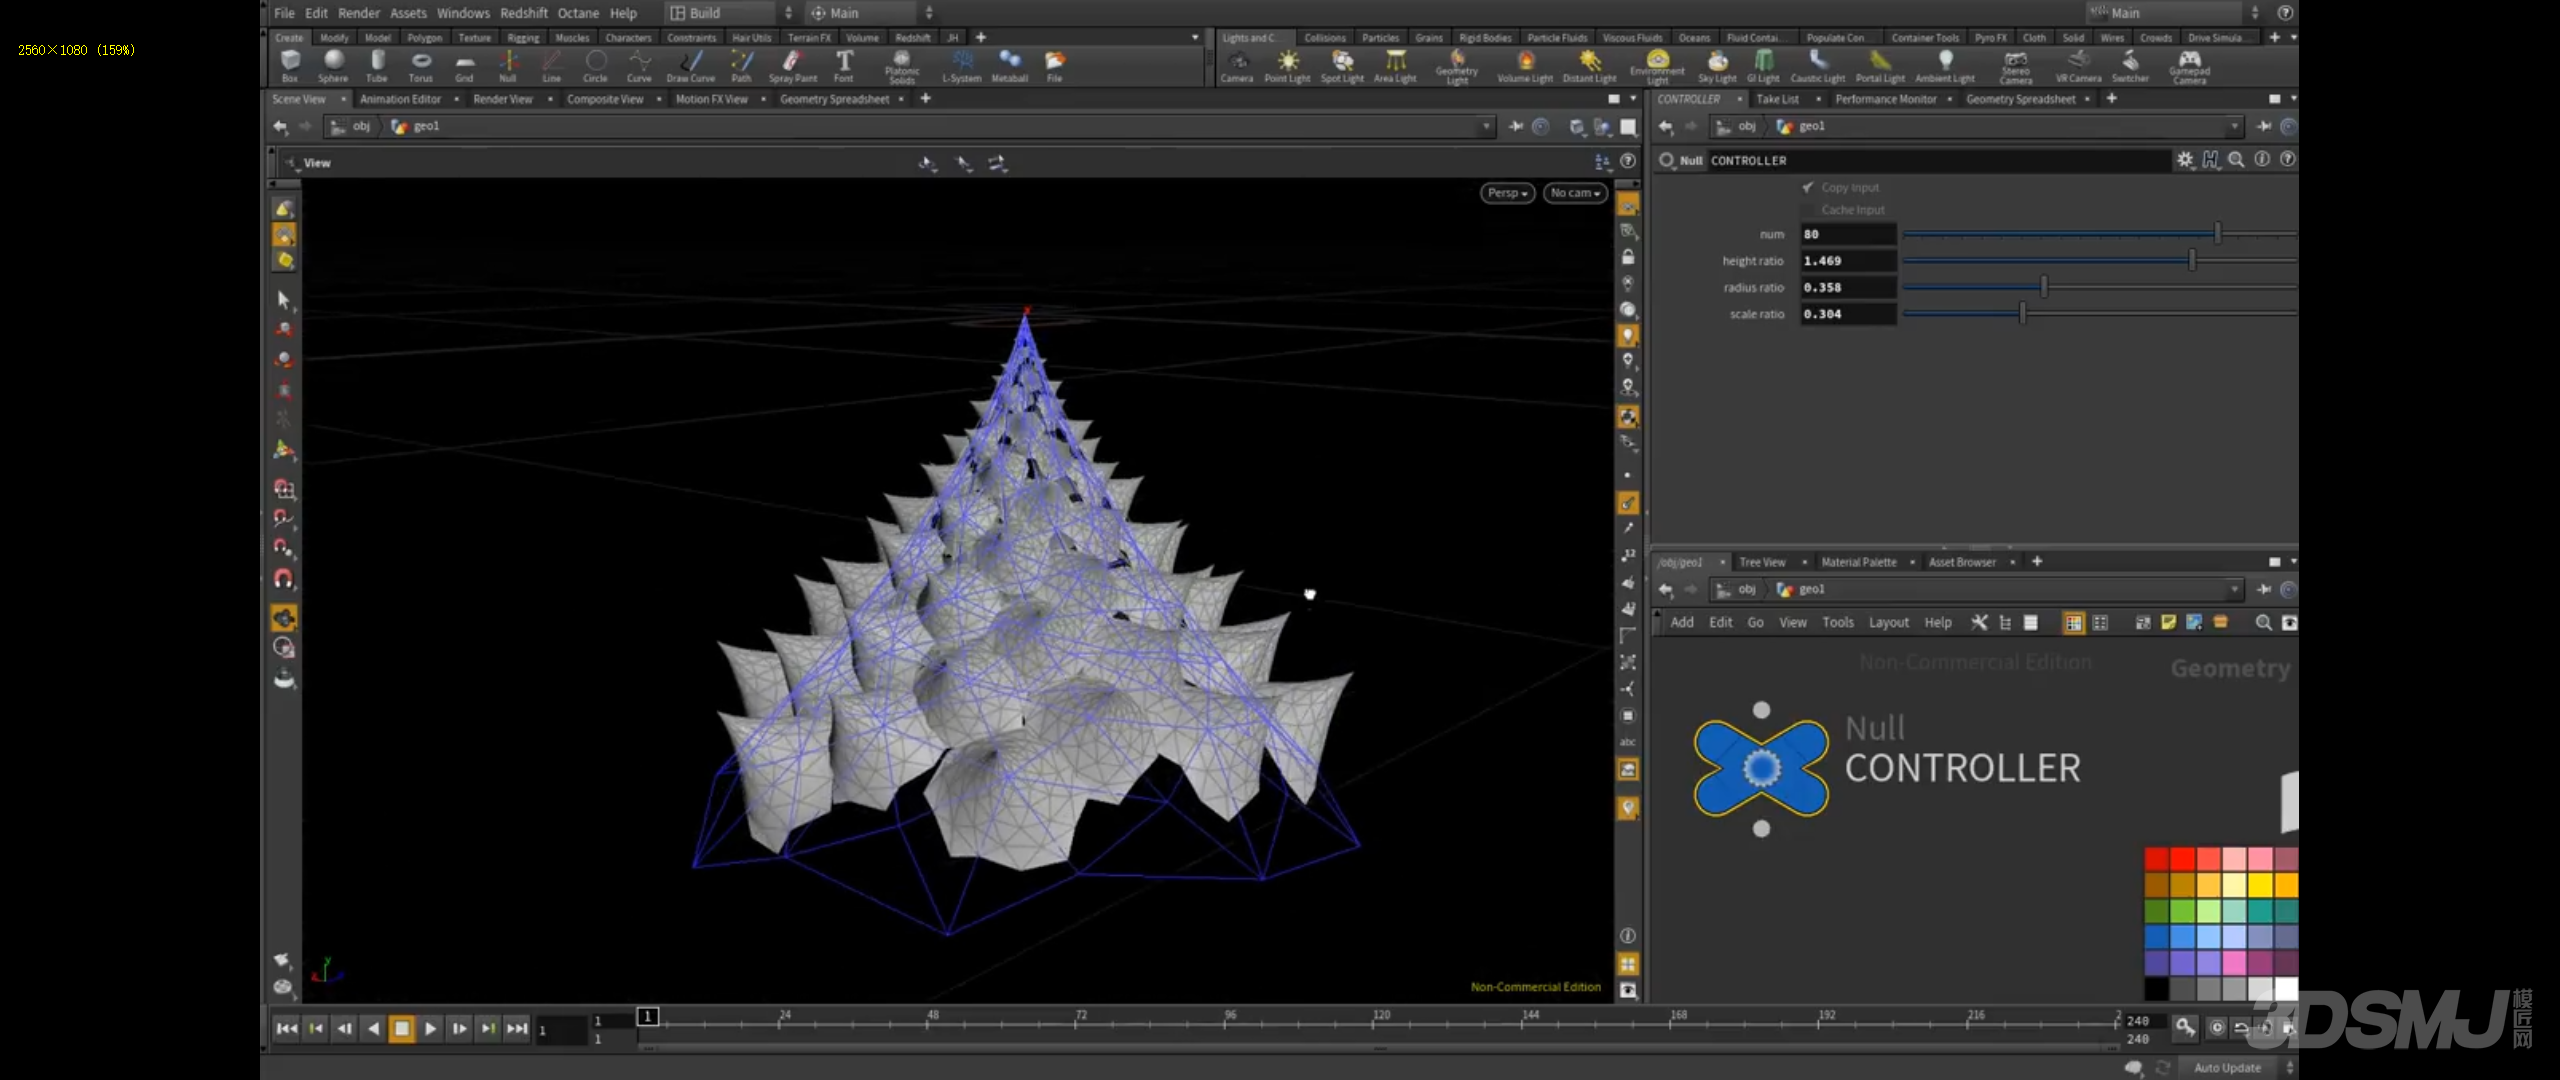This screenshot has width=2560, height=1080.
Task: Click the network editor search icon
Action: pyautogui.click(x=2263, y=622)
